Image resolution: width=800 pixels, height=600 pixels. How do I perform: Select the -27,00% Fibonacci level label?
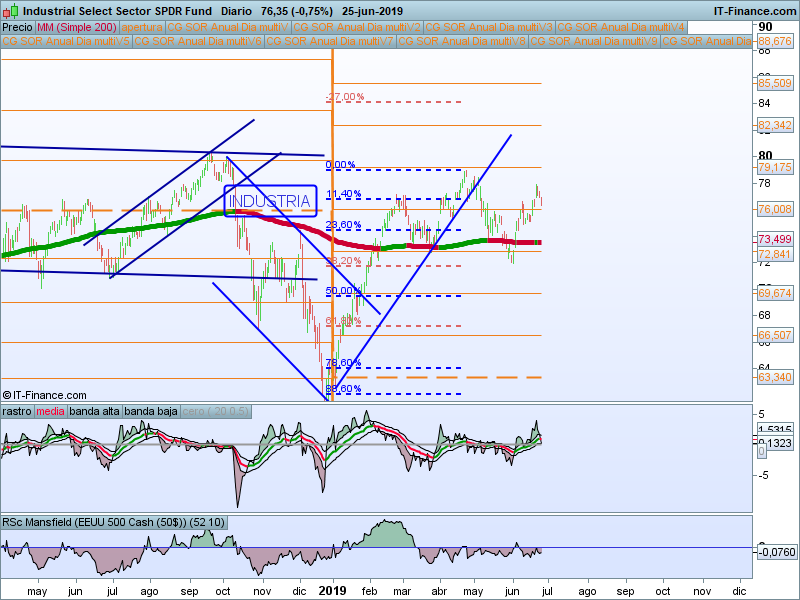click(x=345, y=96)
